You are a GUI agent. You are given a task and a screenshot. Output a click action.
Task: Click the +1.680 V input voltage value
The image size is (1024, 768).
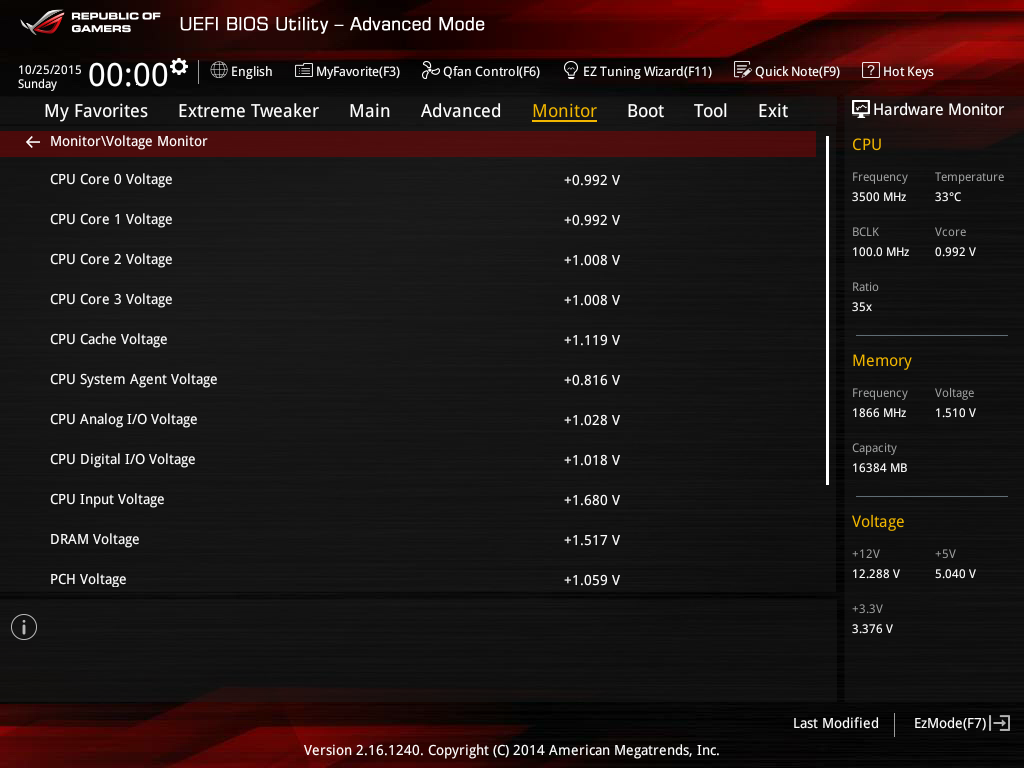coord(592,500)
